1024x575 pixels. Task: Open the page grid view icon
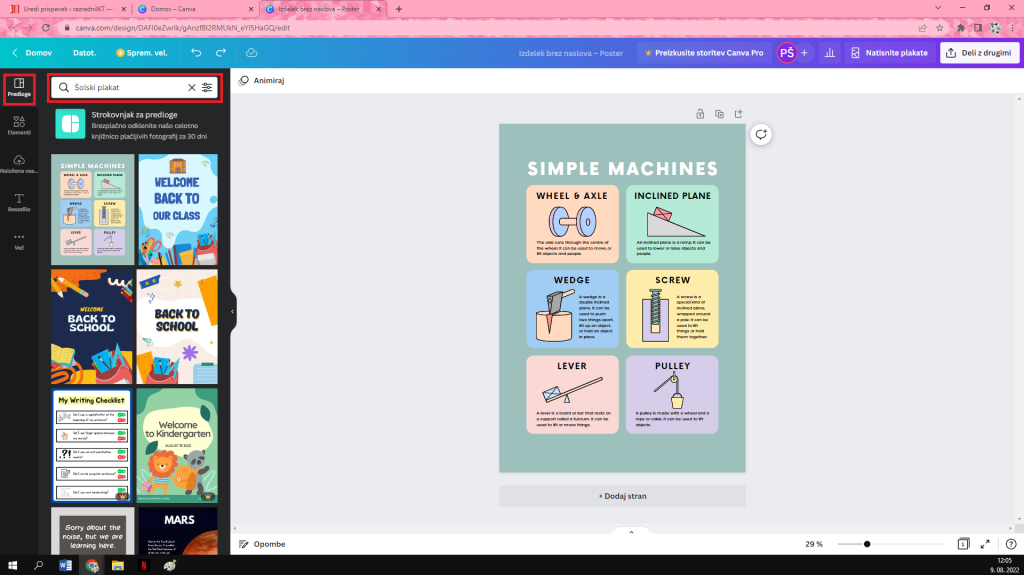[963, 544]
